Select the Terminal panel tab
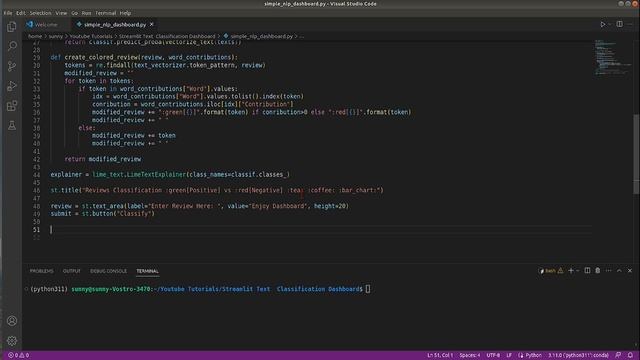 147,271
